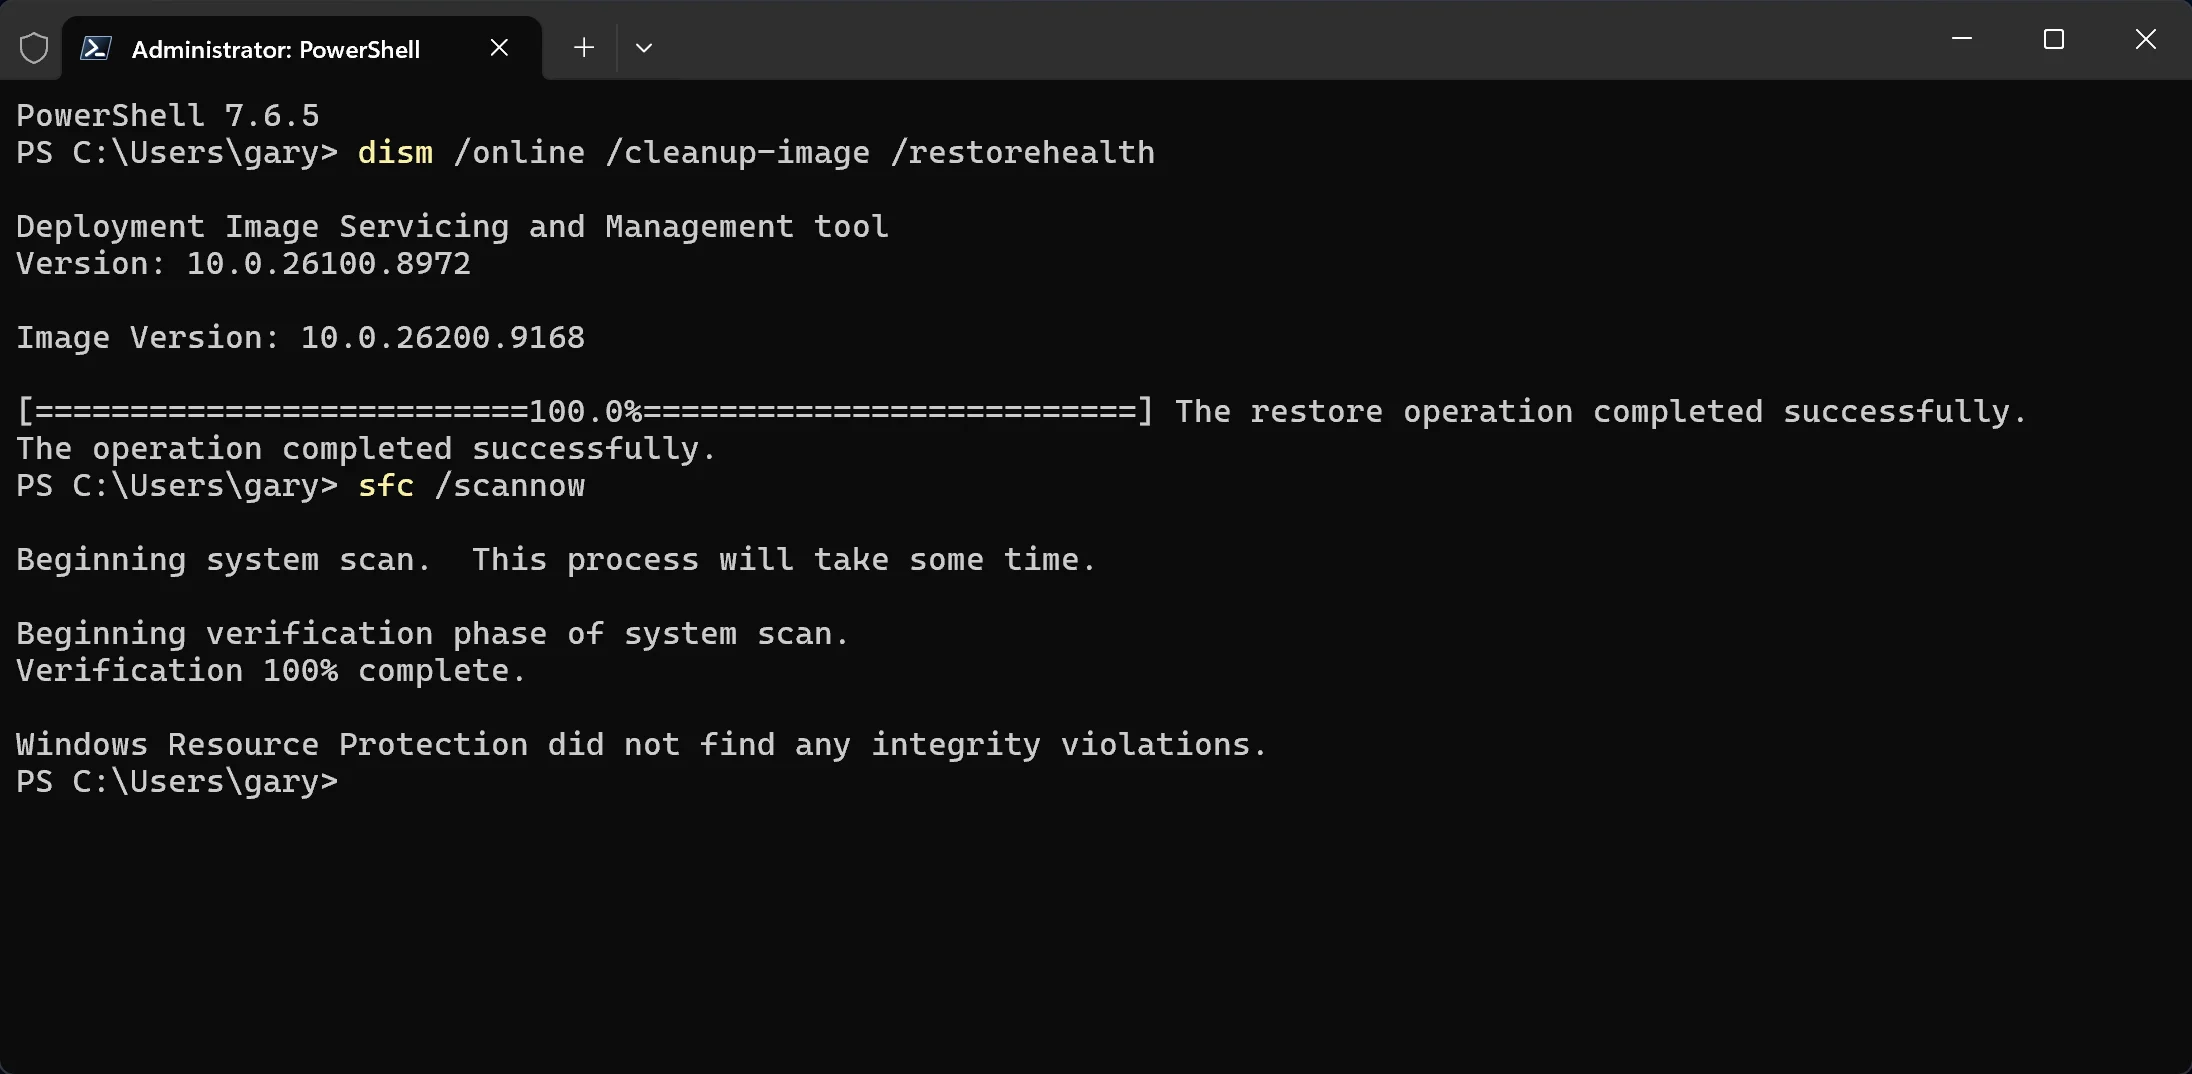
Task: Click the PowerShell icon in the tab
Action: pos(96,48)
